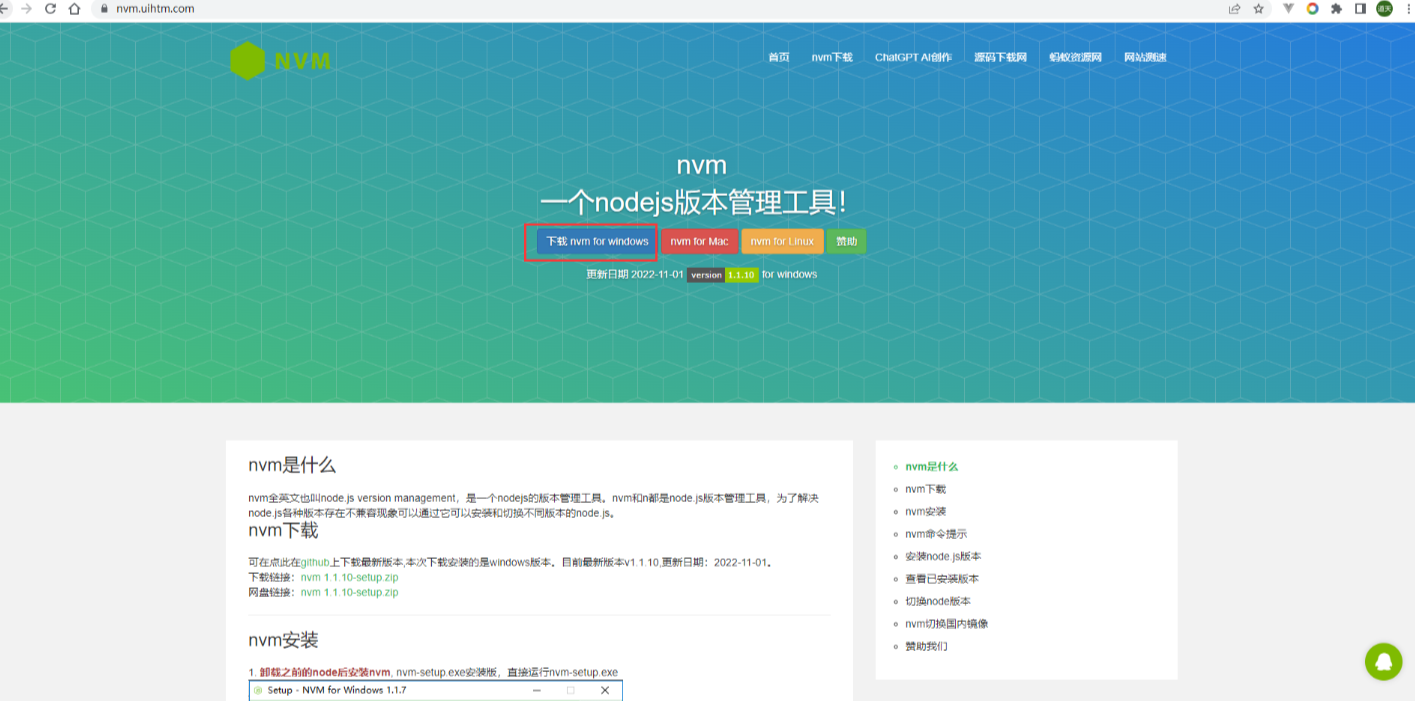Image resolution: width=1415 pixels, height=701 pixels.
Task: Go to the browser home page icon
Action: (x=74, y=8)
